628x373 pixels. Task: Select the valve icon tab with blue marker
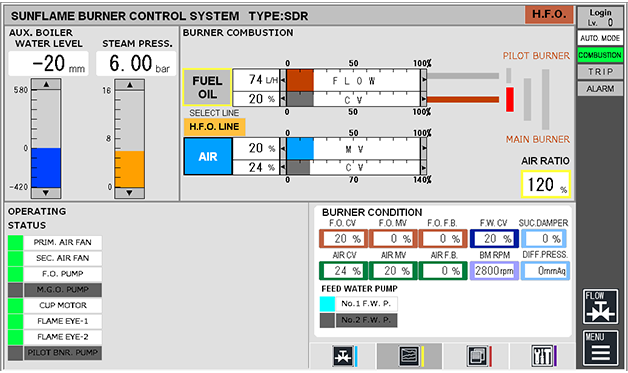pos(343,356)
